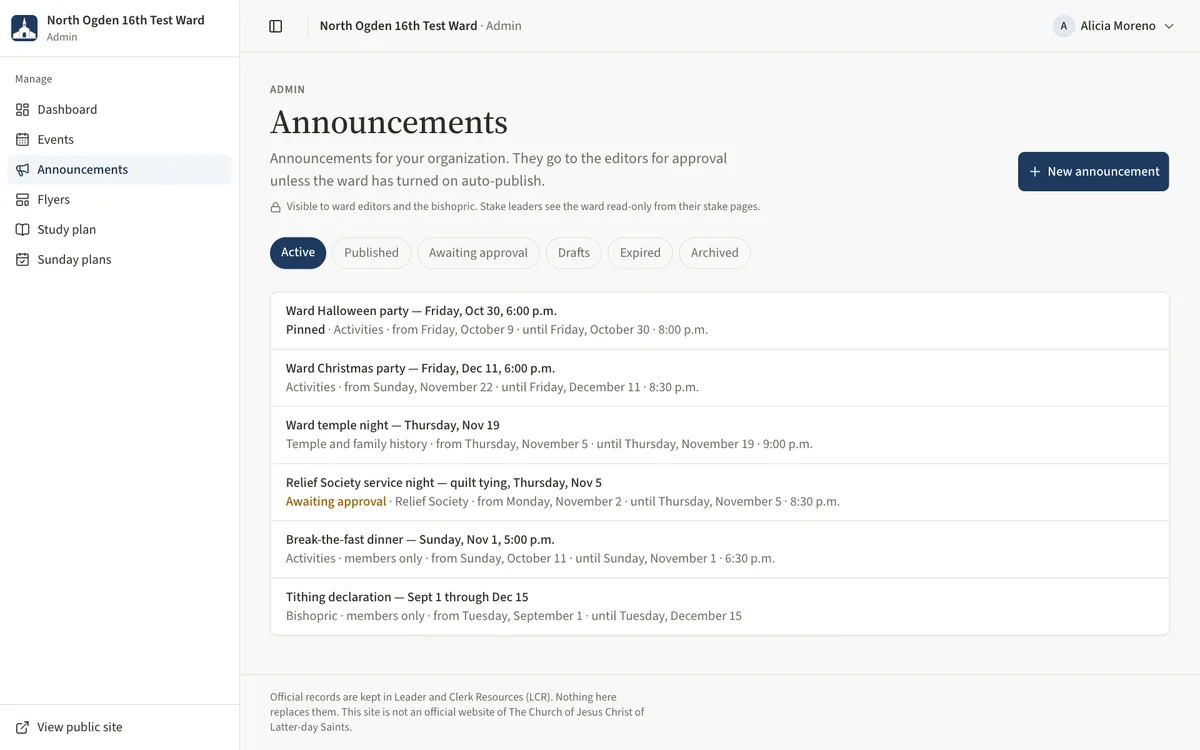The height and width of the screenshot is (750, 1200).
Task: Click the Events calendar icon
Action: click(23, 140)
